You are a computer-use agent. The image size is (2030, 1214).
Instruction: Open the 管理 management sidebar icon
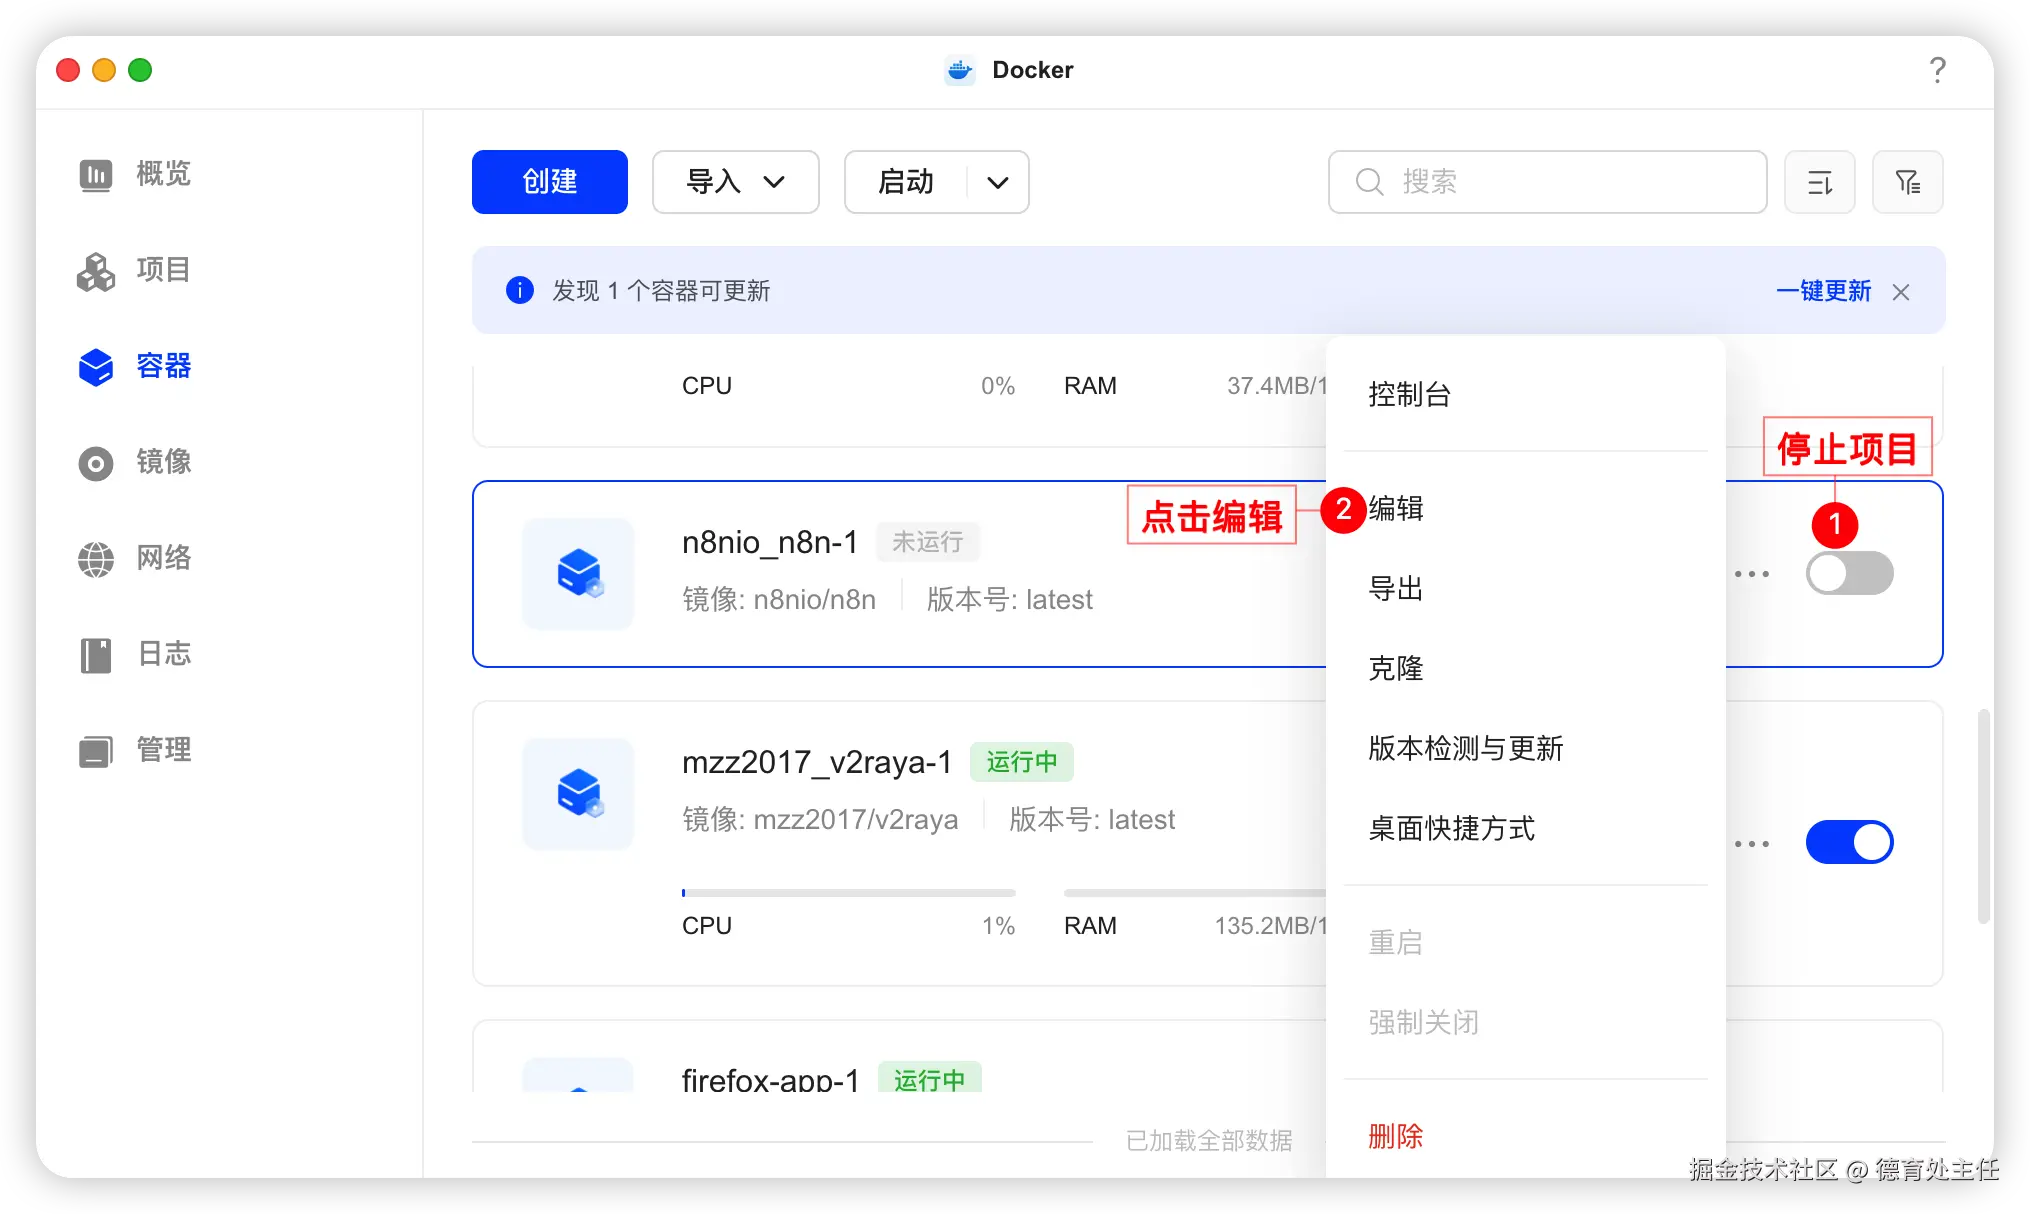coord(96,751)
